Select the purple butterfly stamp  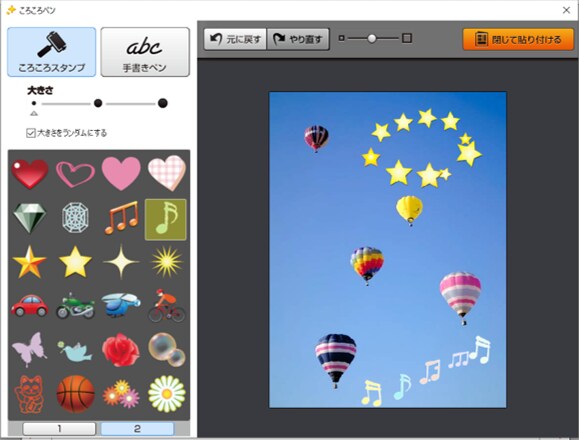point(30,349)
